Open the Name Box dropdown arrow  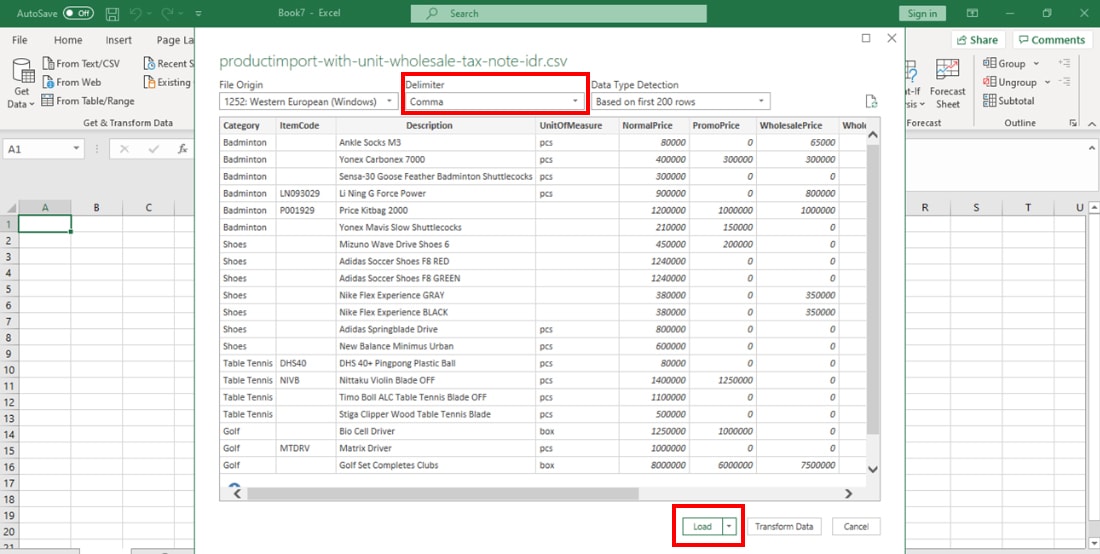pos(77,149)
